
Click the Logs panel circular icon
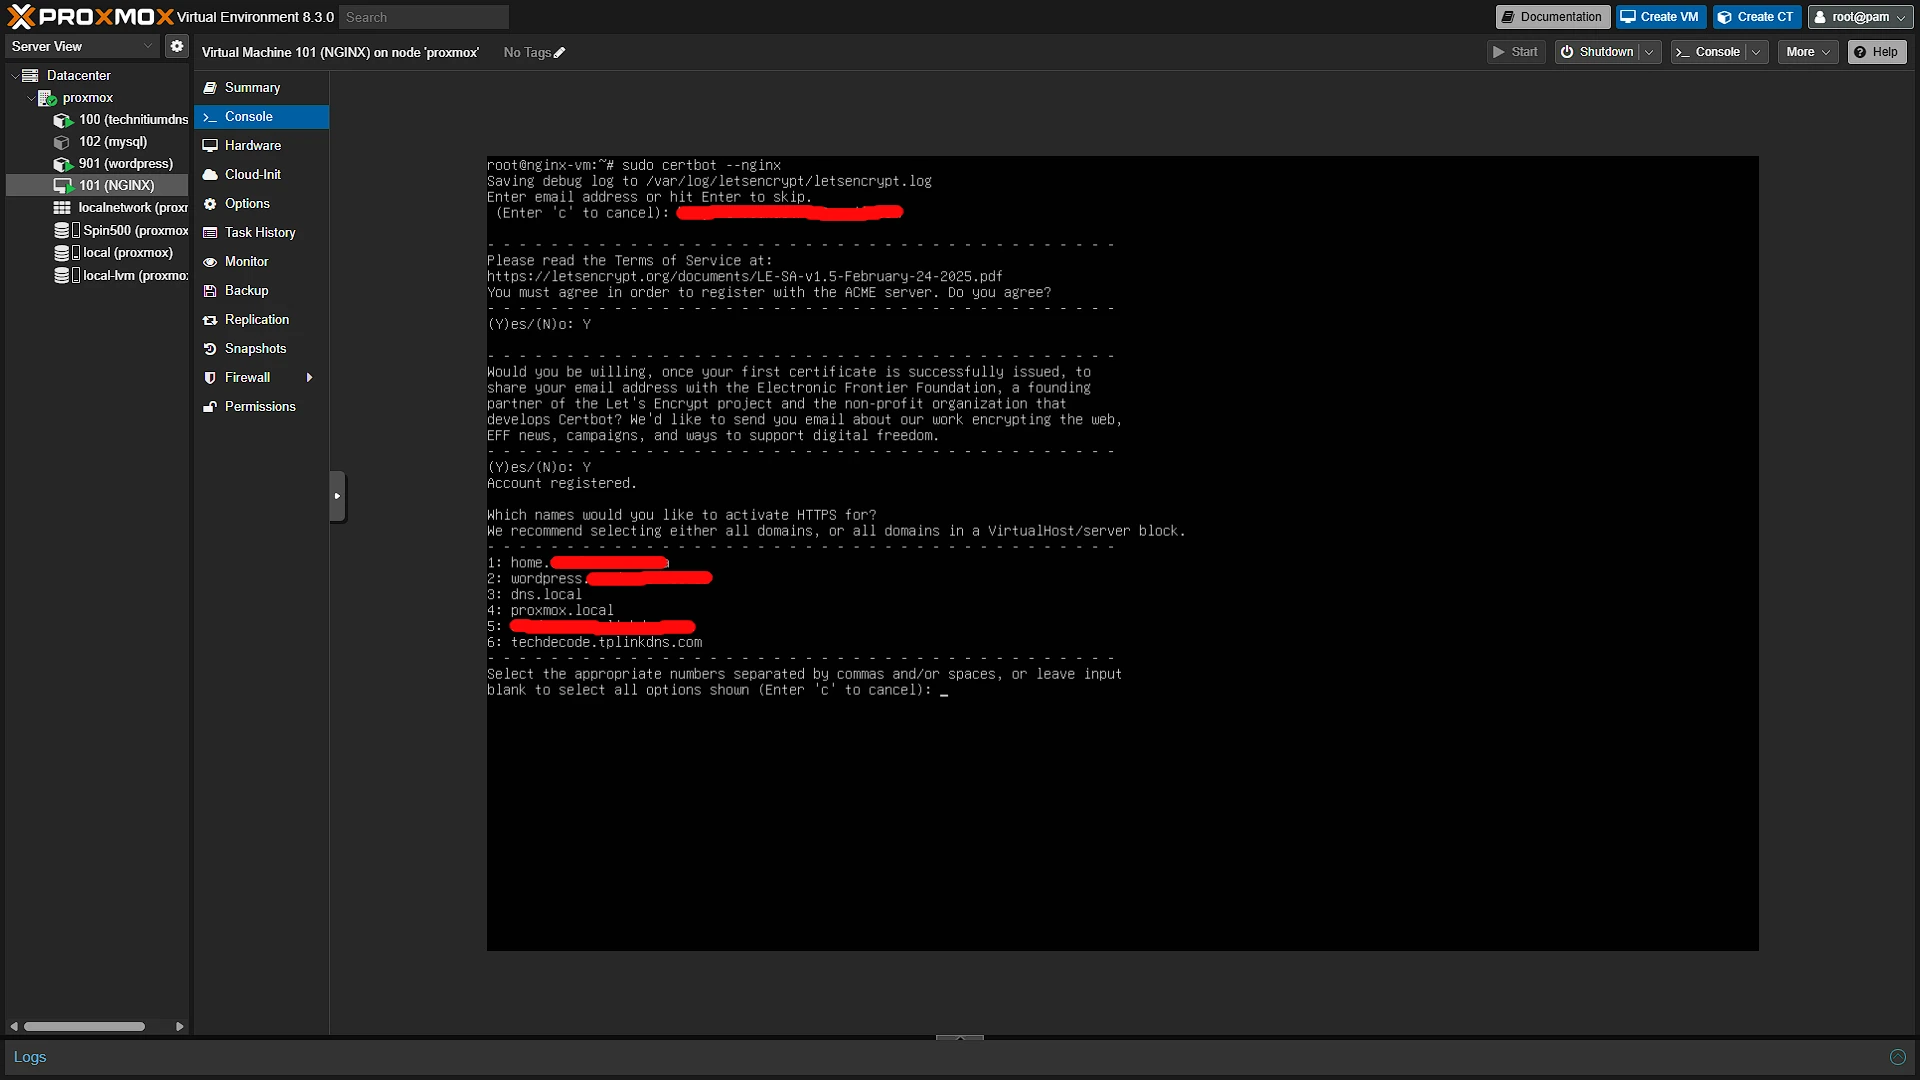pyautogui.click(x=1897, y=1057)
